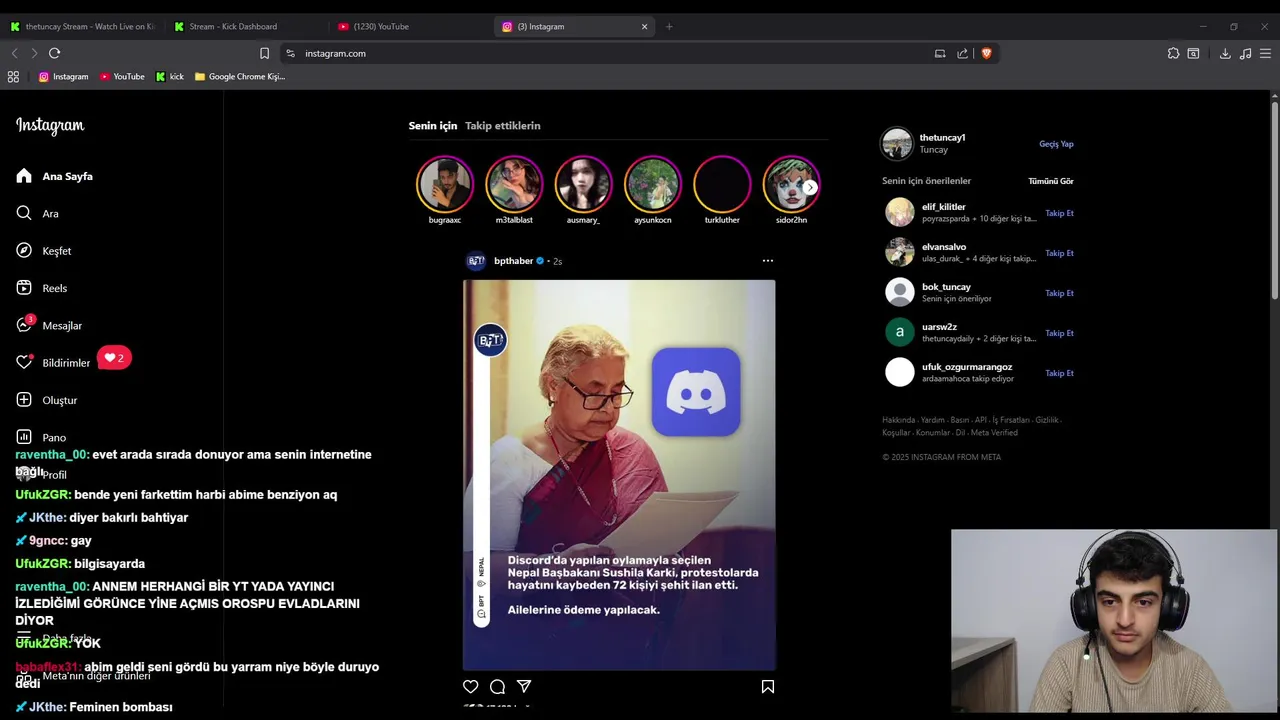Bookmark the page from the address bar

(x=264, y=53)
